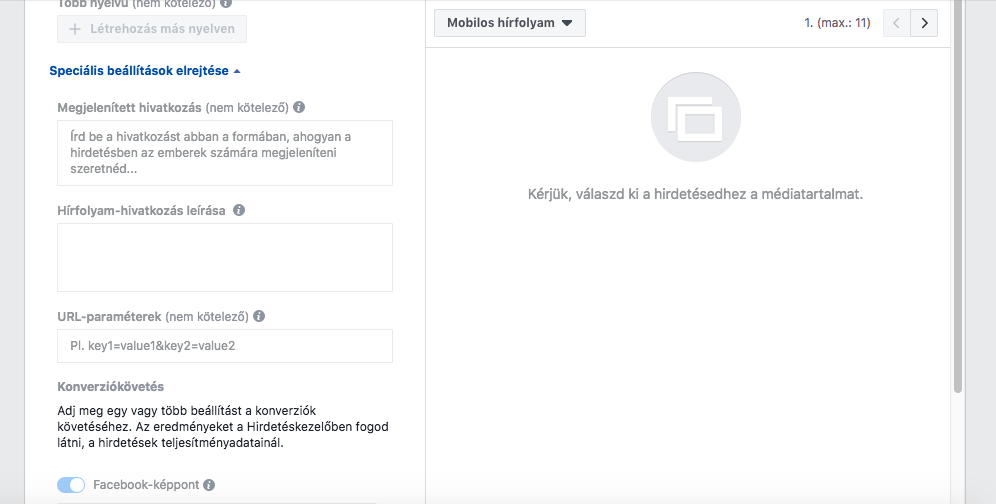Viewport: 996px width, 504px height.
Task: Go to previous preview with left arrow
Action: click(896, 24)
